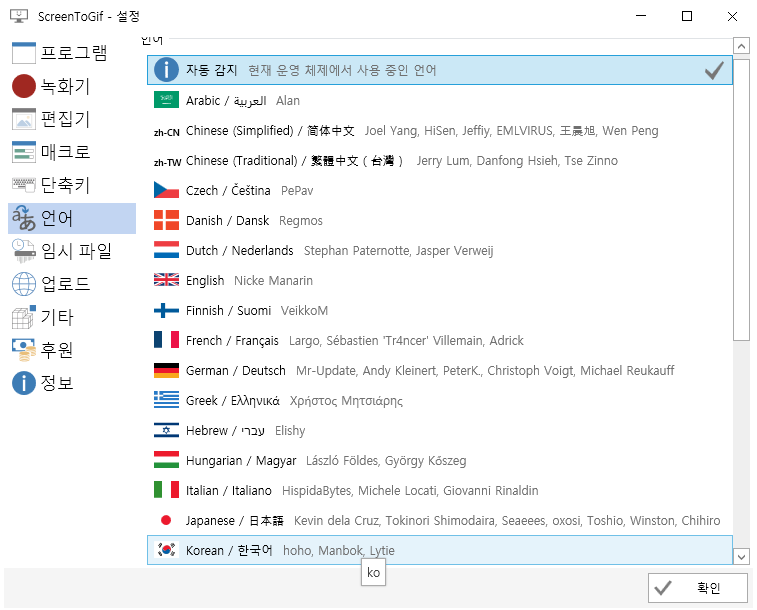
Task: Click the 자동 감지 info icon
Action: (x=167, y=70)
